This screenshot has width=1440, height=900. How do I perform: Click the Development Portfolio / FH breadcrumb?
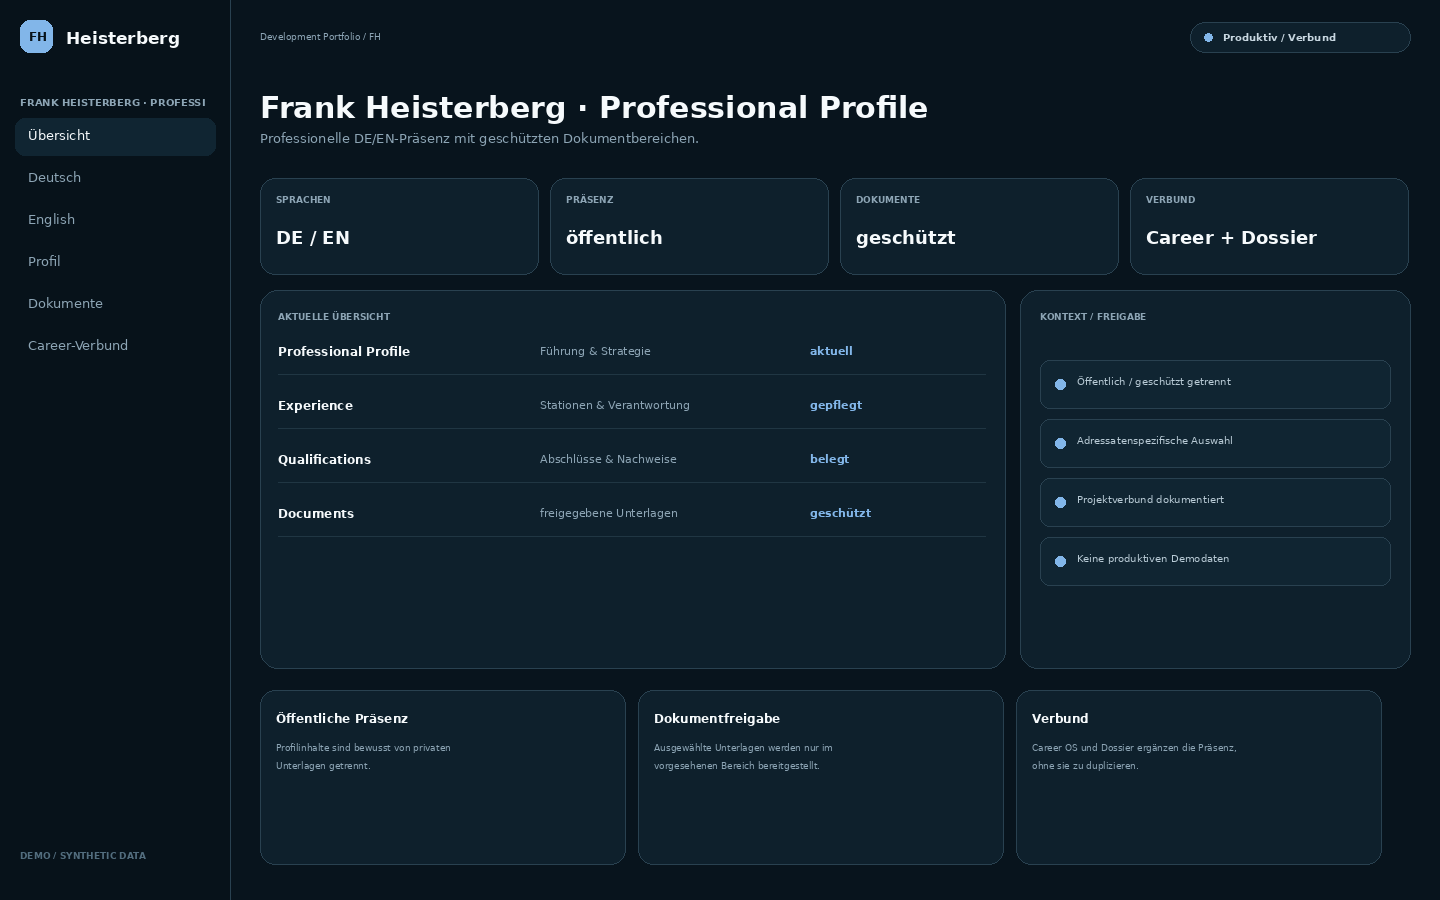(320, 37)
